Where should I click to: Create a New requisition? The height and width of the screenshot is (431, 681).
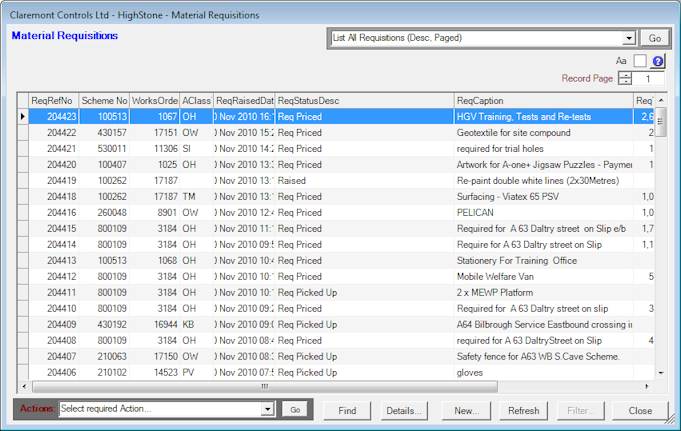[466, 410]
